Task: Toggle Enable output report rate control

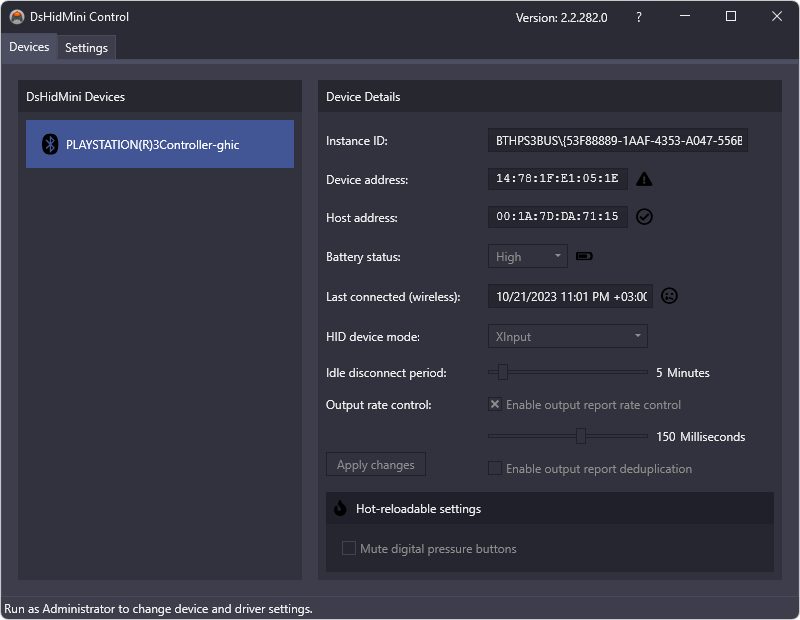Action: coord(585,405)
